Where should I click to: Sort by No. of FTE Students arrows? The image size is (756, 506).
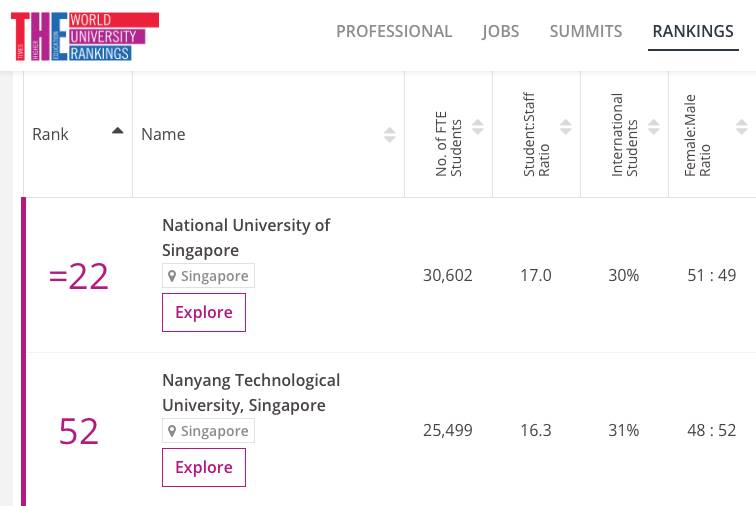coord(478,127)
